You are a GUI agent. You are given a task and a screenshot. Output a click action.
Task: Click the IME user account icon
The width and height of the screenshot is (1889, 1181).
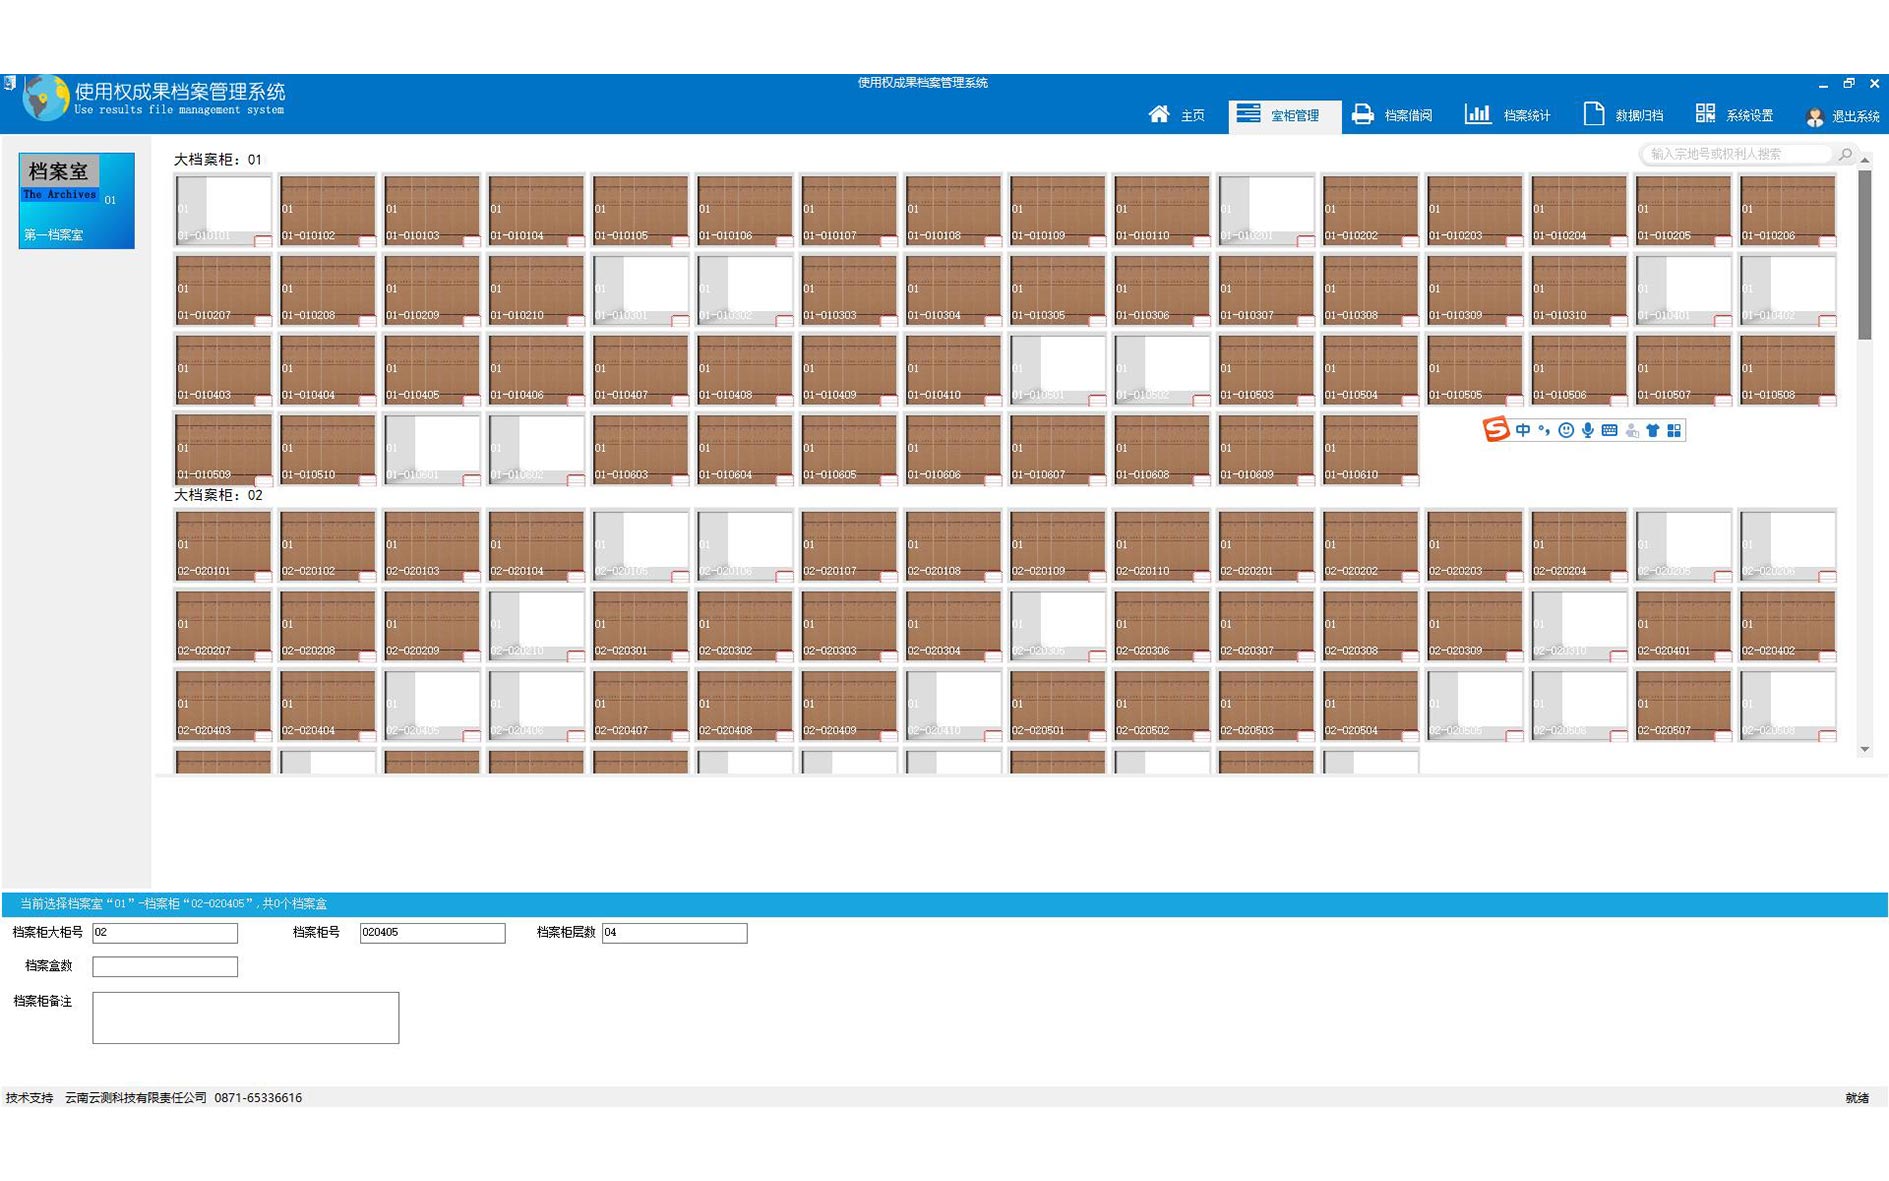pos(1632,430)
